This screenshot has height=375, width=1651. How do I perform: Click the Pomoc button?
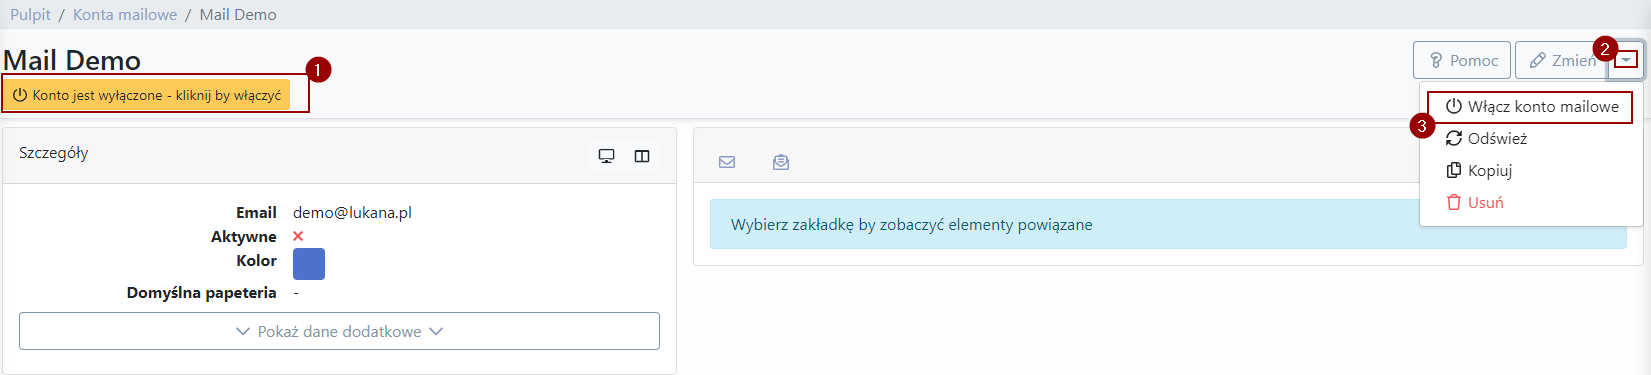click(1462, 61)
